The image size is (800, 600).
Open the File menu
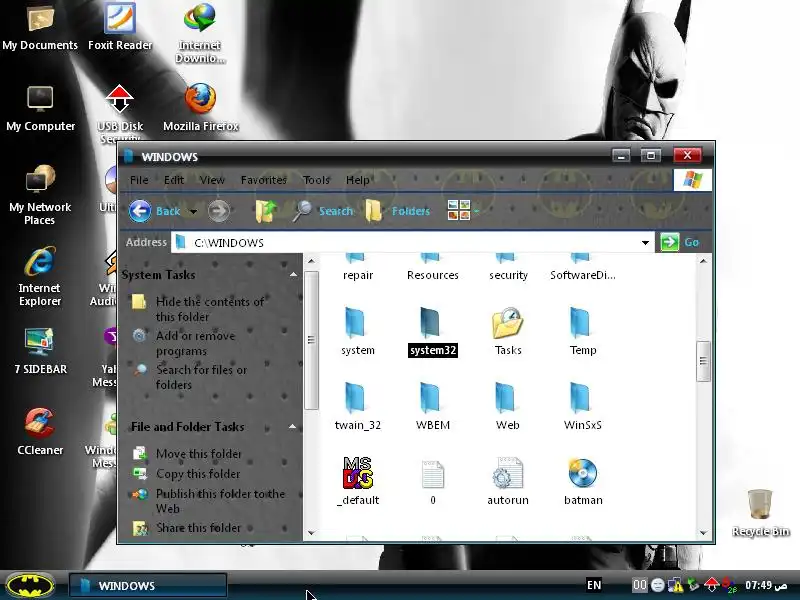point(139,180)
